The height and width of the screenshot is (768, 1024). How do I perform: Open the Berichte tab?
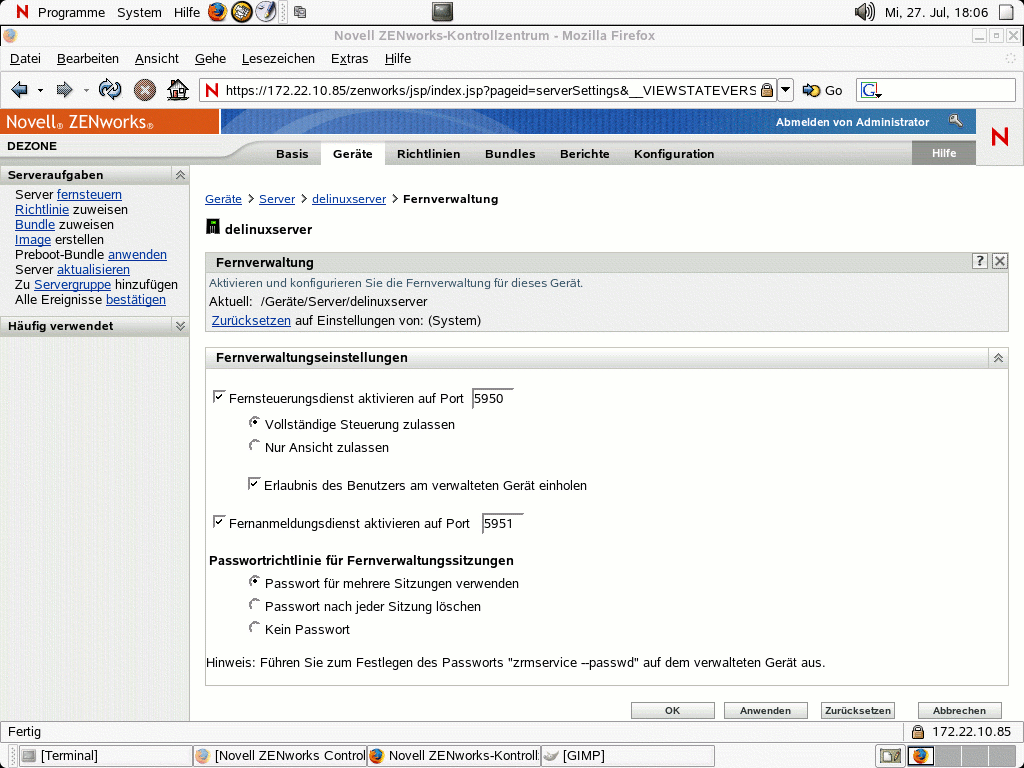click(x=584, y=153)
